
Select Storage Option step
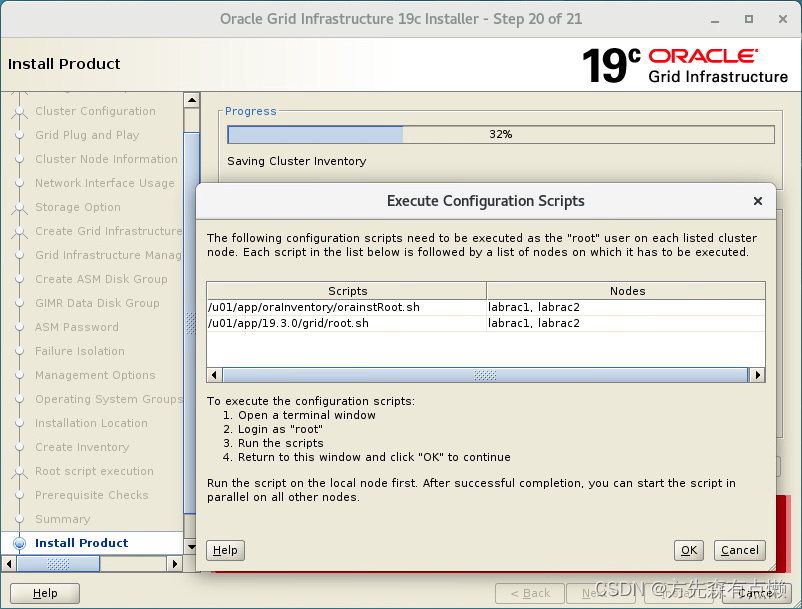pos(78,207)
